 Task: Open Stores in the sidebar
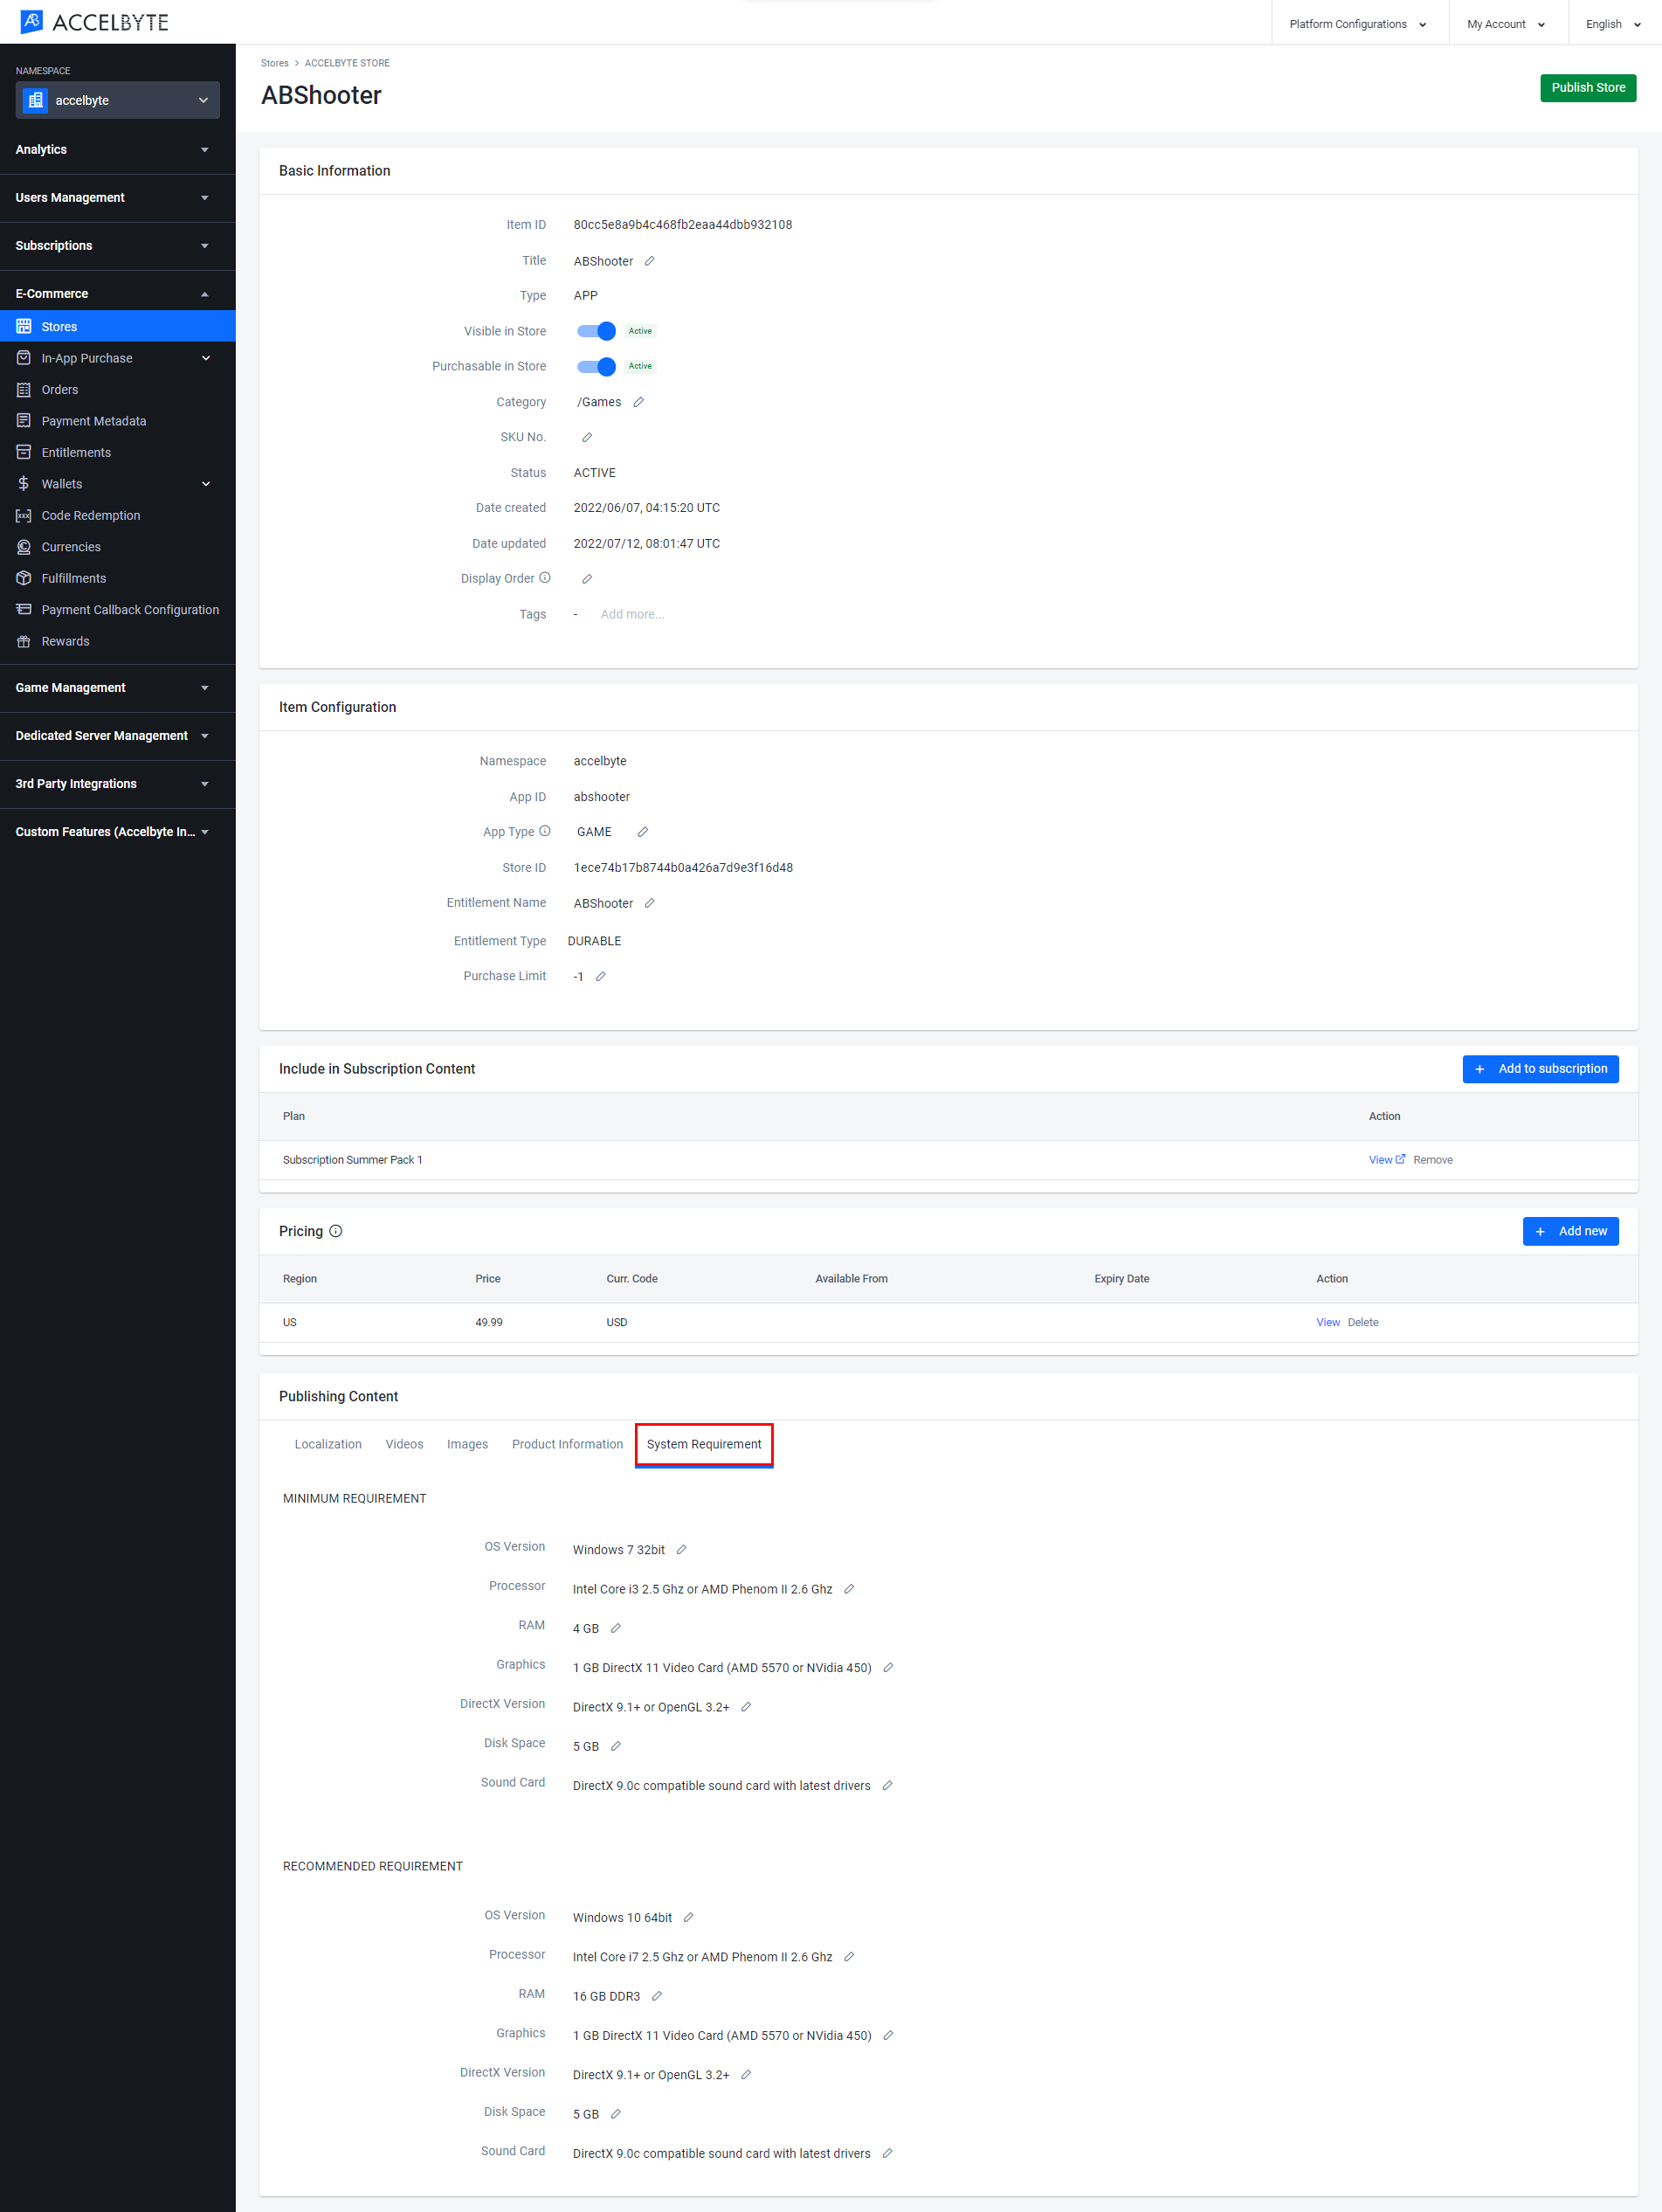[118, 327]
